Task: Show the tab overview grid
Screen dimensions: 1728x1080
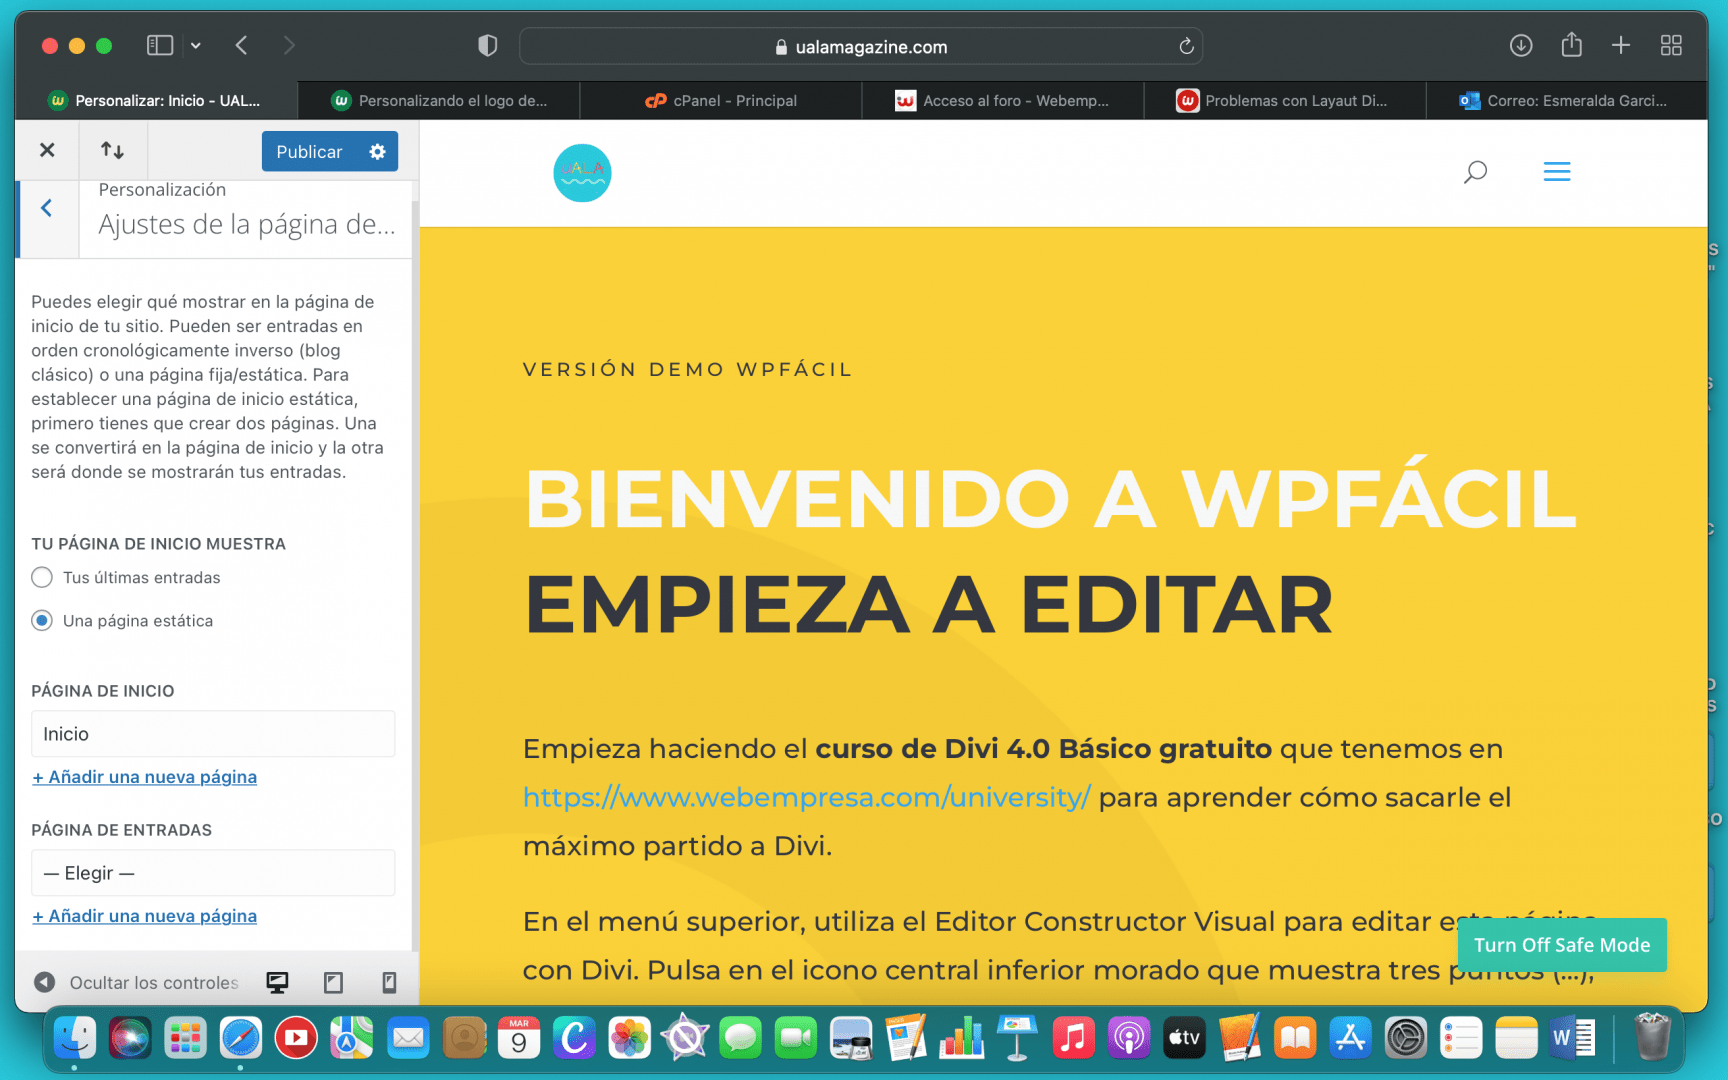Action: pos(1671,45)
